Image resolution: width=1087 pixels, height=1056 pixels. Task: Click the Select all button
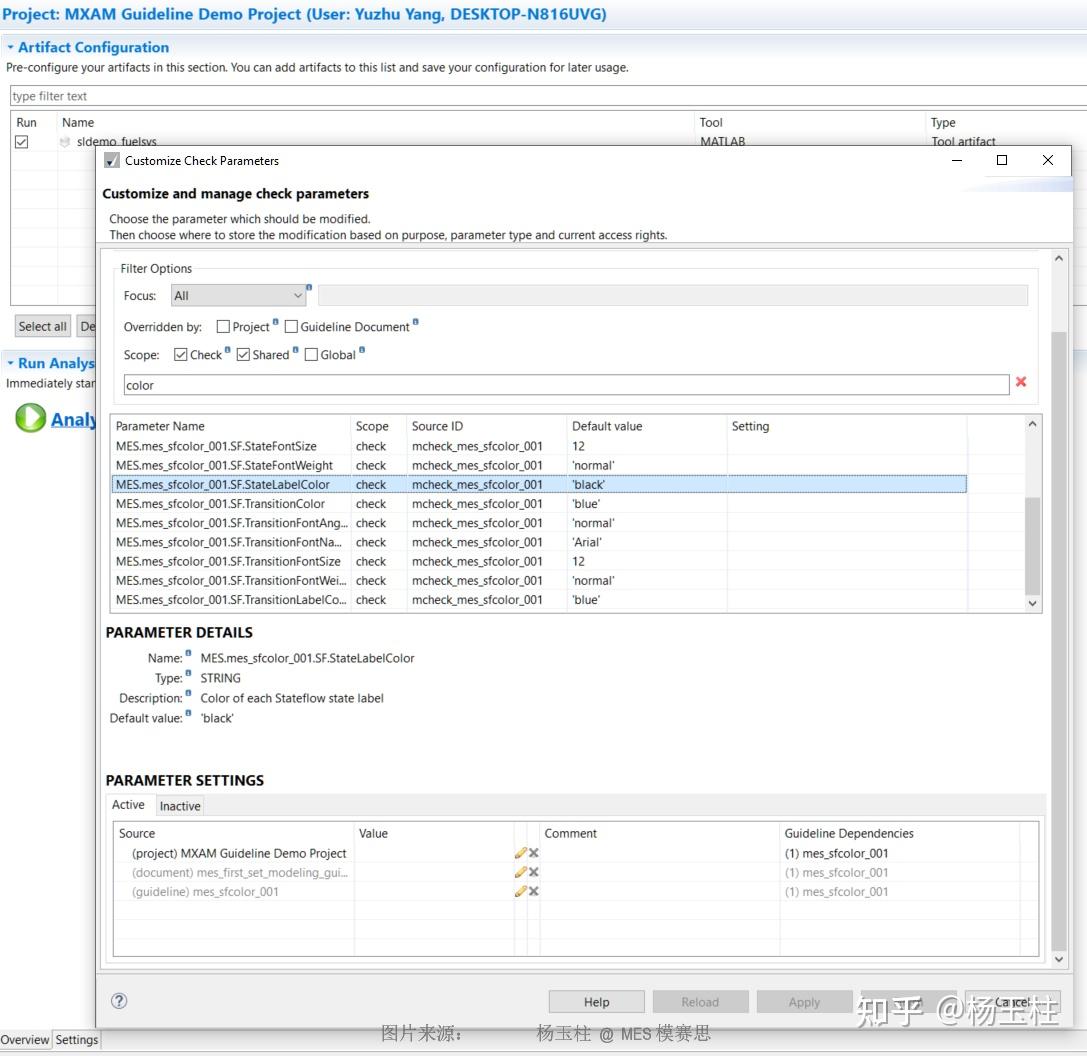pos(41,326)
